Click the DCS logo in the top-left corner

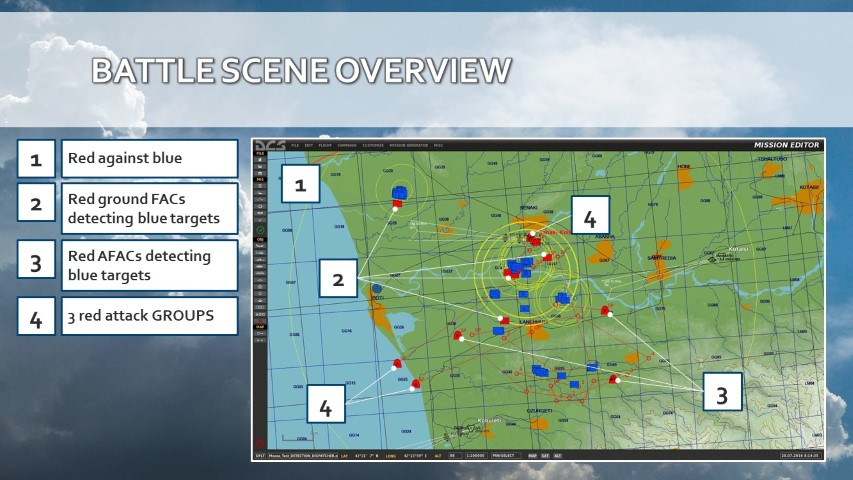click(x=269, y=145)
